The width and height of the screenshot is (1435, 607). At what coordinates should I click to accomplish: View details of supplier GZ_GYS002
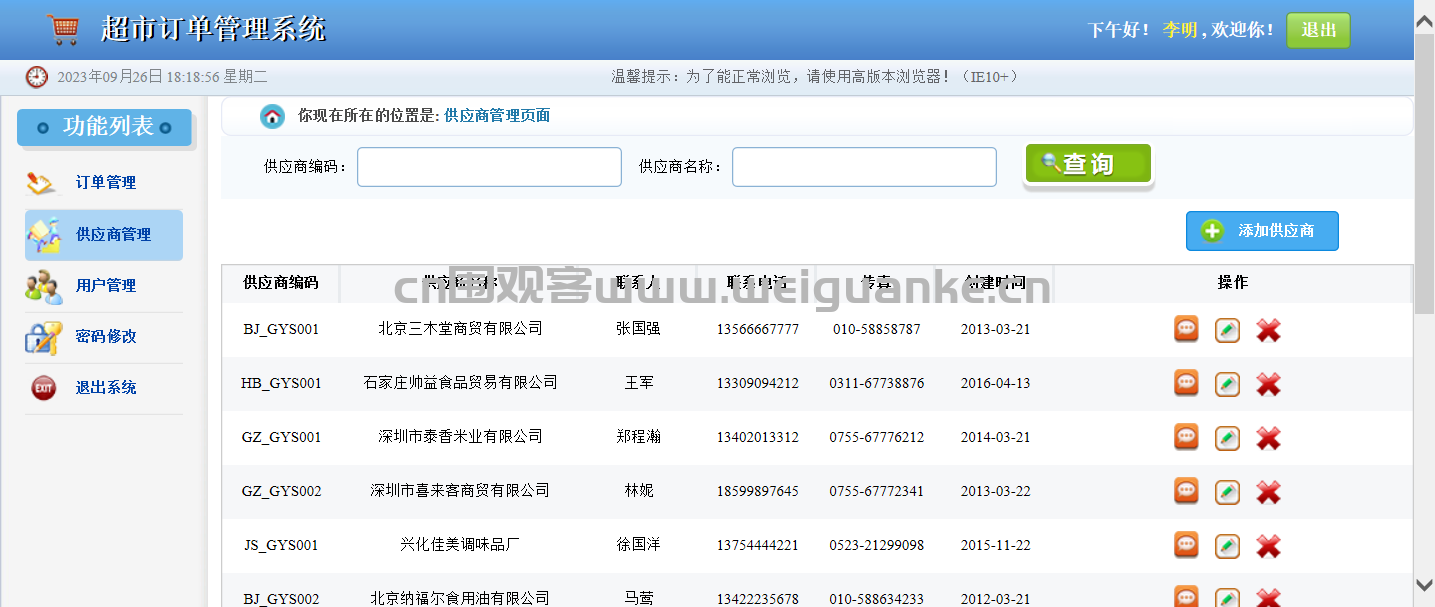1186,491
